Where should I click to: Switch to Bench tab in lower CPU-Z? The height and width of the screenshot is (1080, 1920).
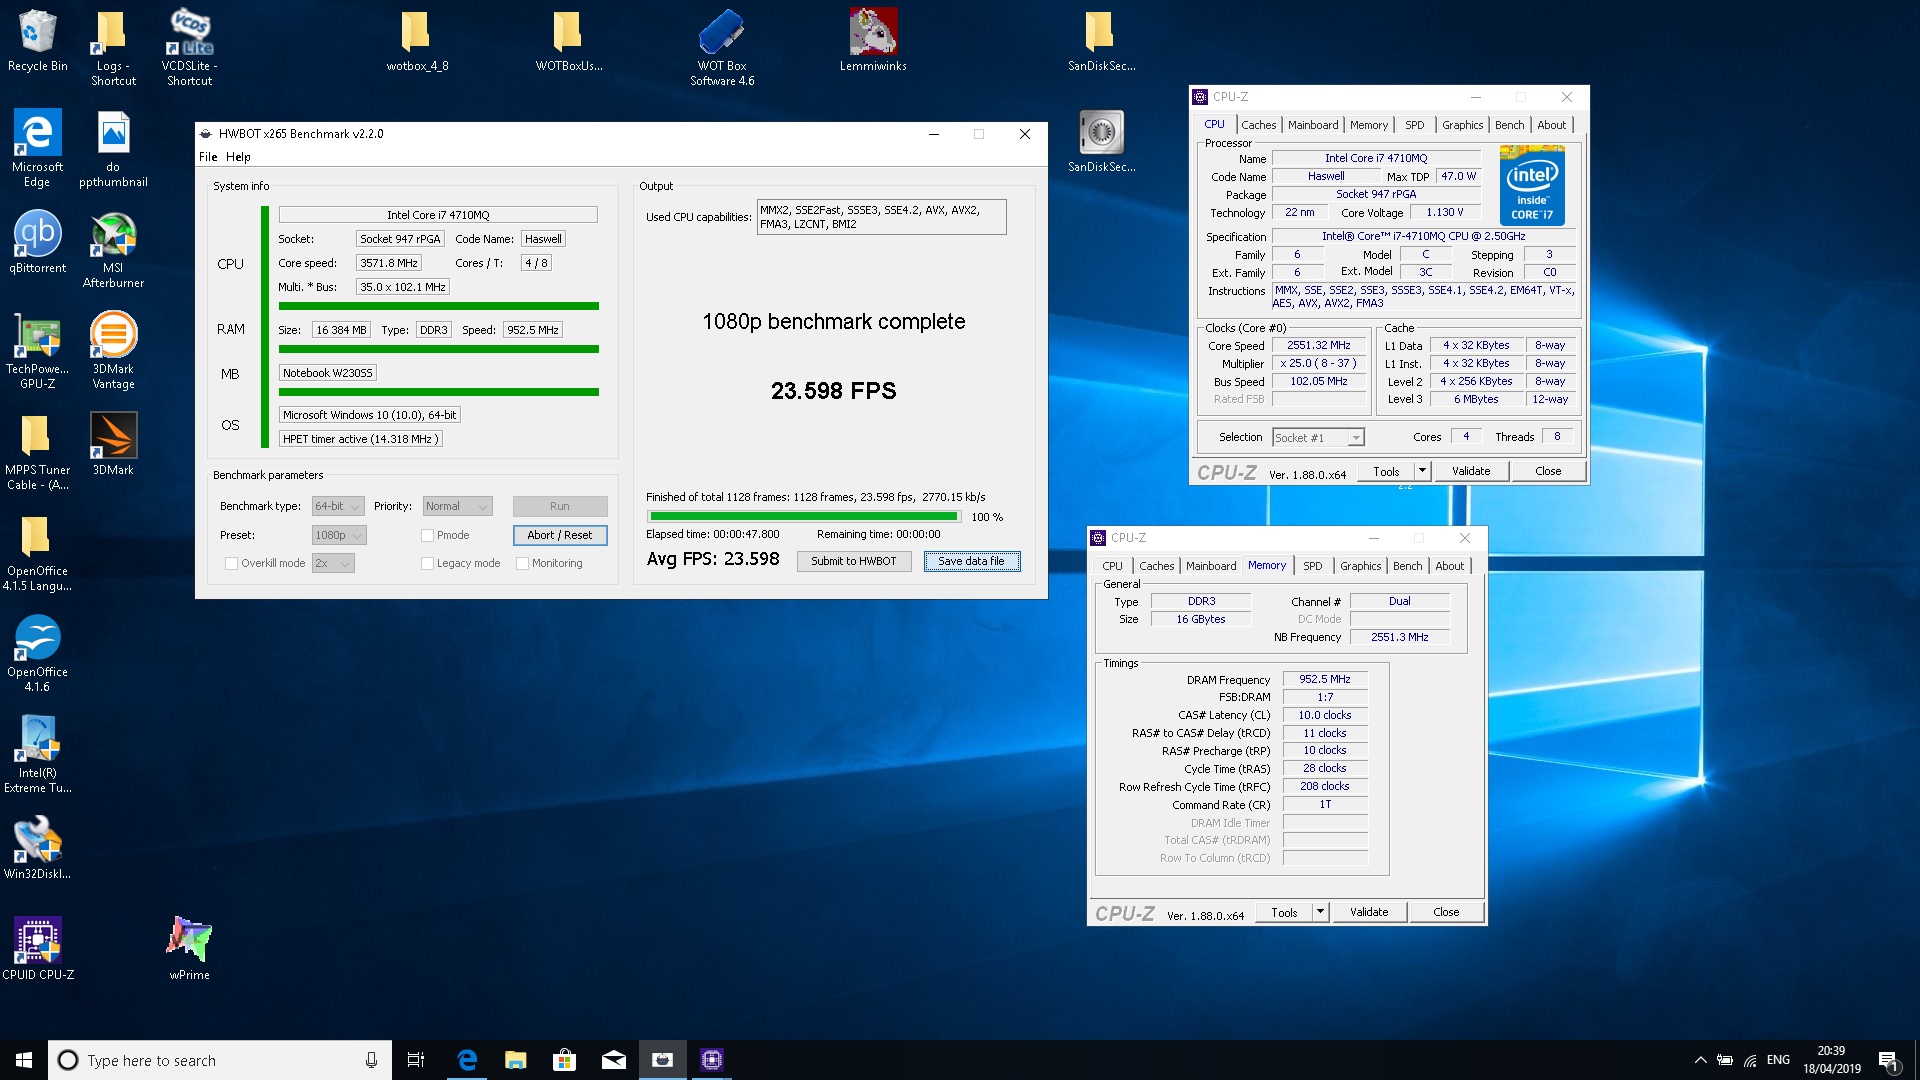click(1407, 566)
